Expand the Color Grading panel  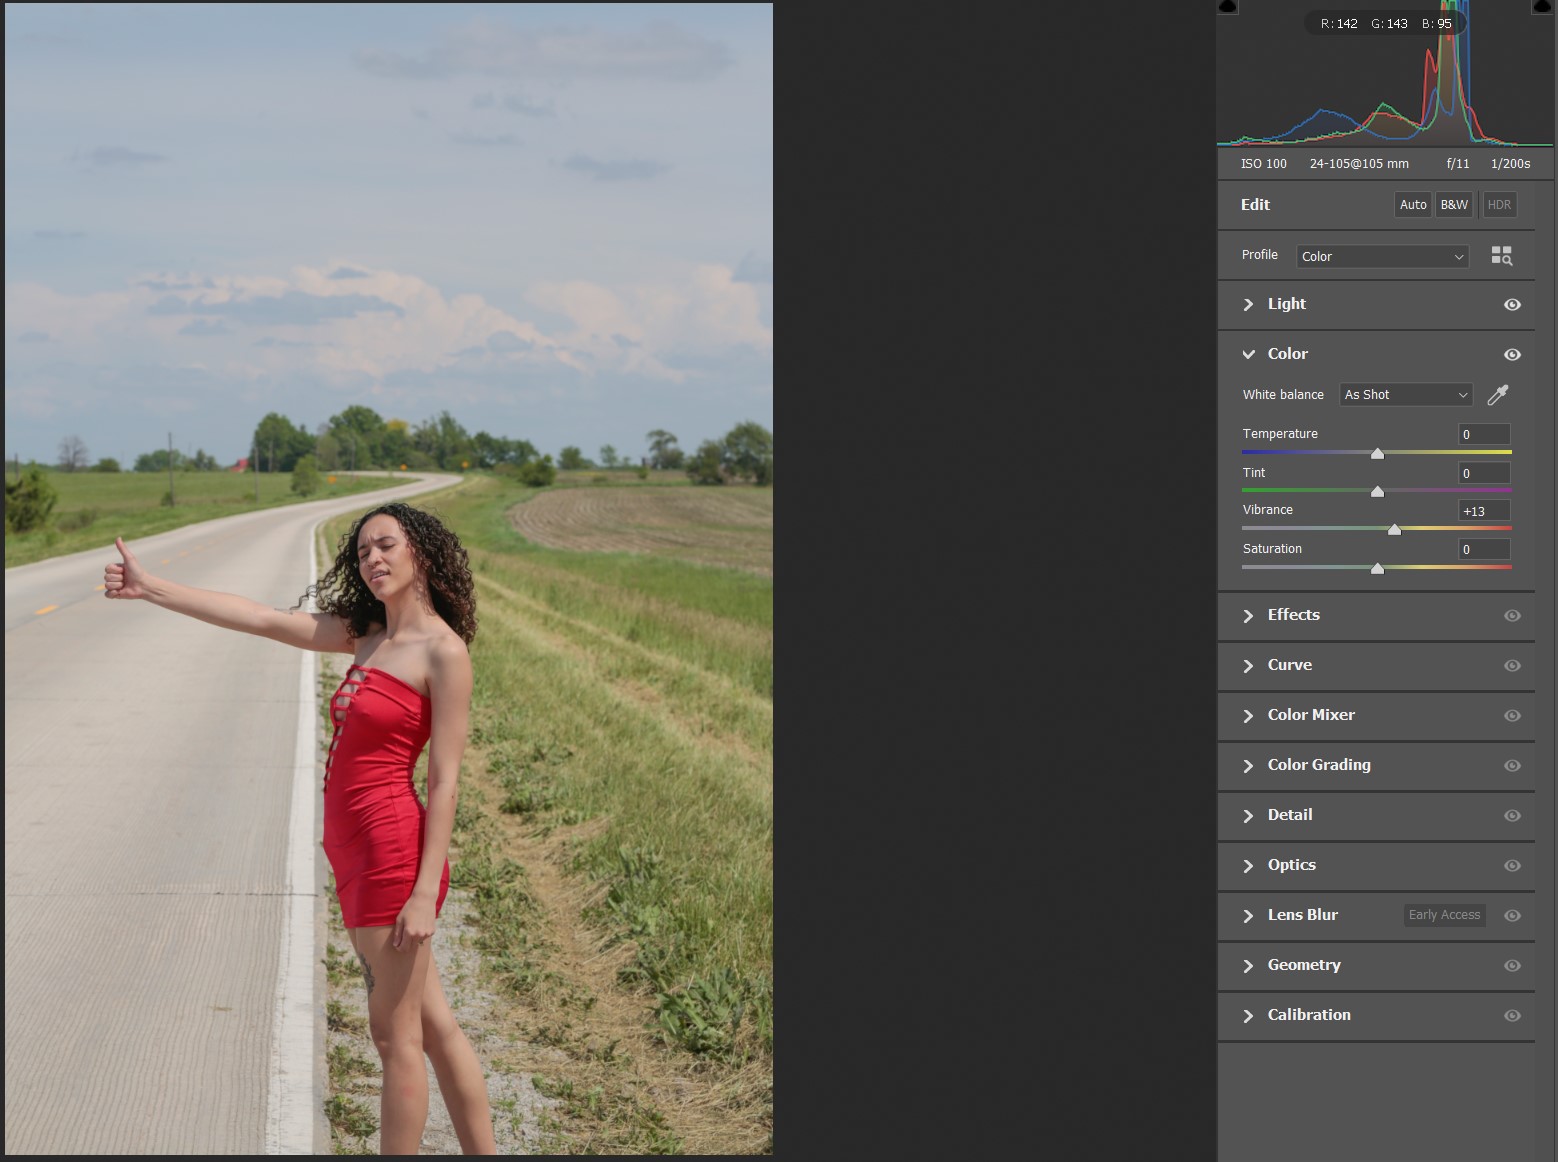[x=1248, y=766]
